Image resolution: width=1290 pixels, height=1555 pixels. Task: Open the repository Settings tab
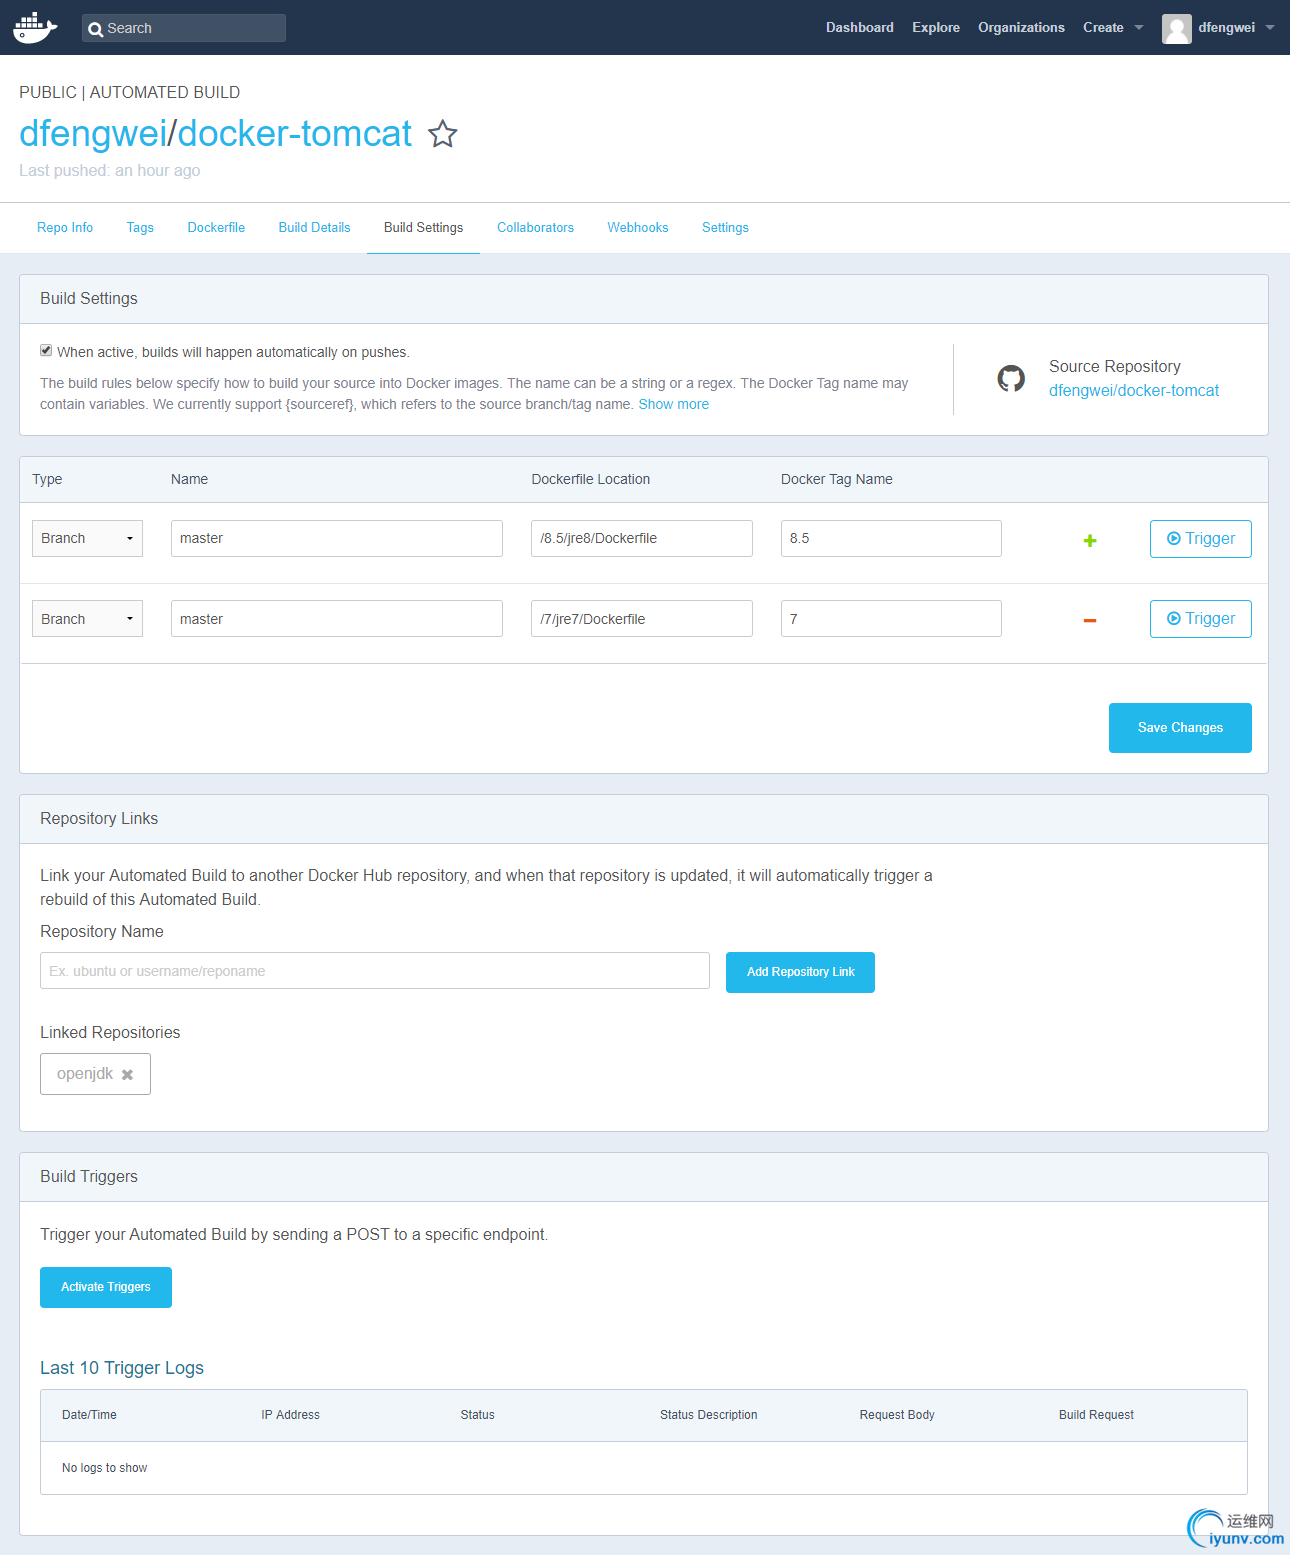pos(725,228)
